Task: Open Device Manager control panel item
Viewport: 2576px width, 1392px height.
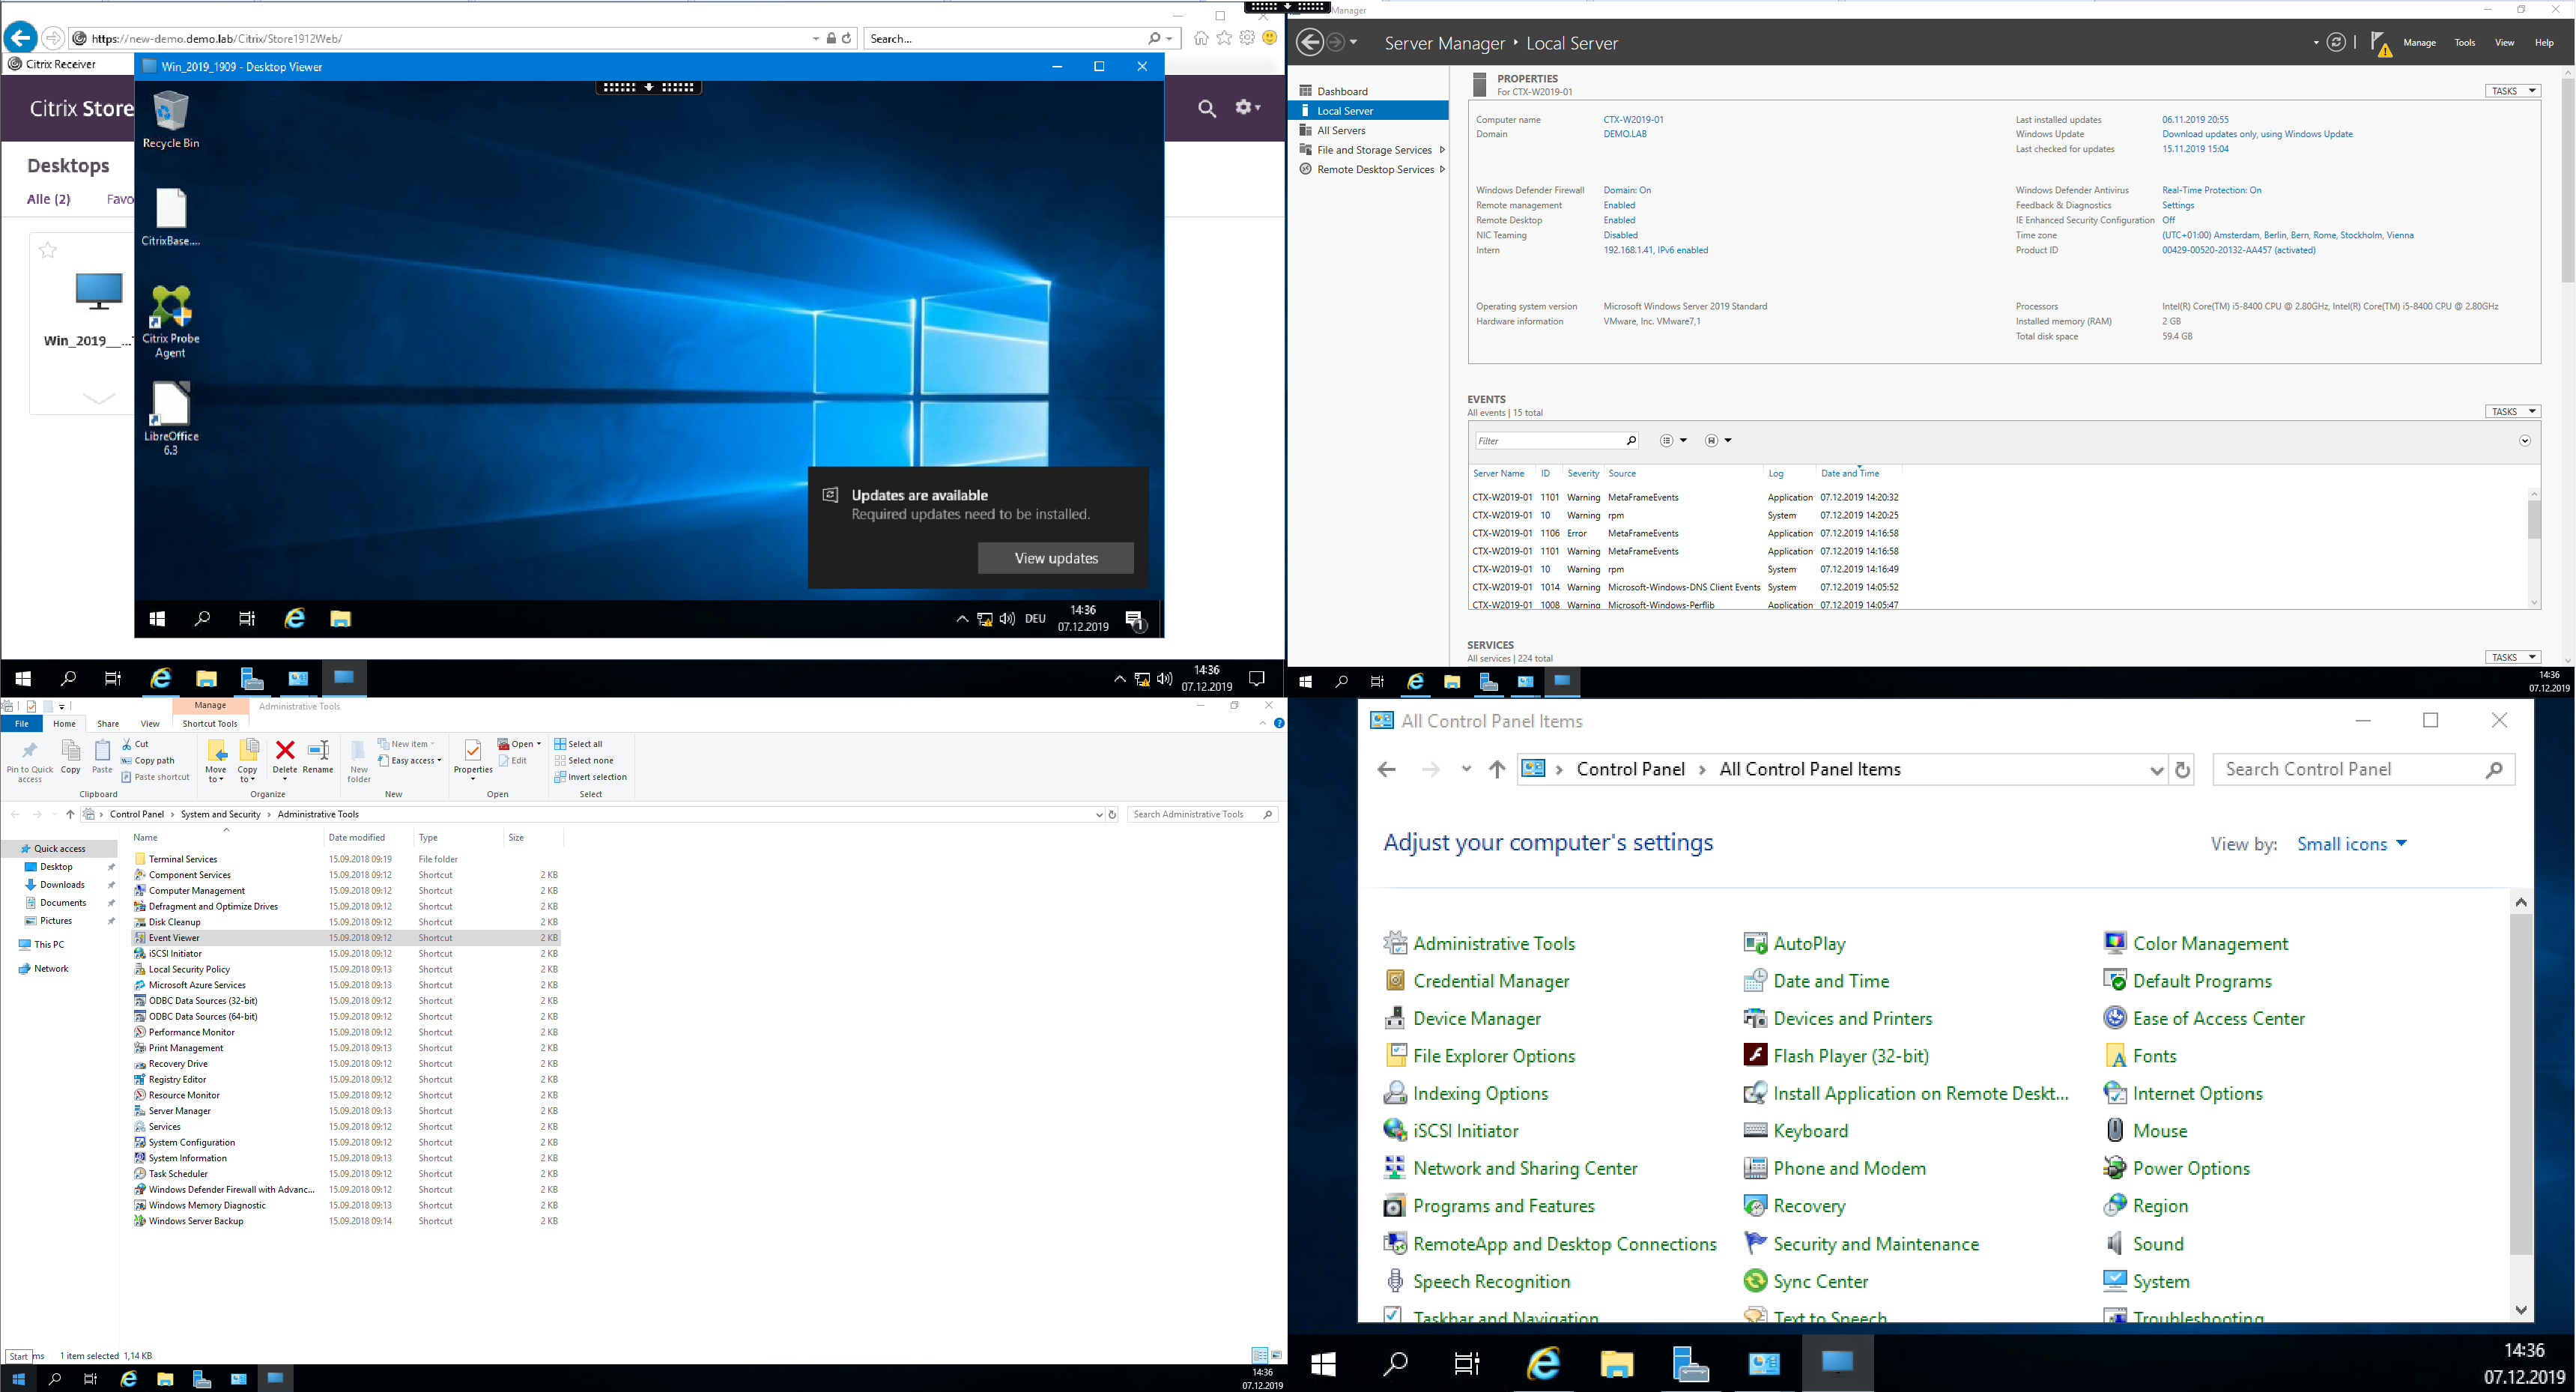Action: click(x=1476, y=1019)
